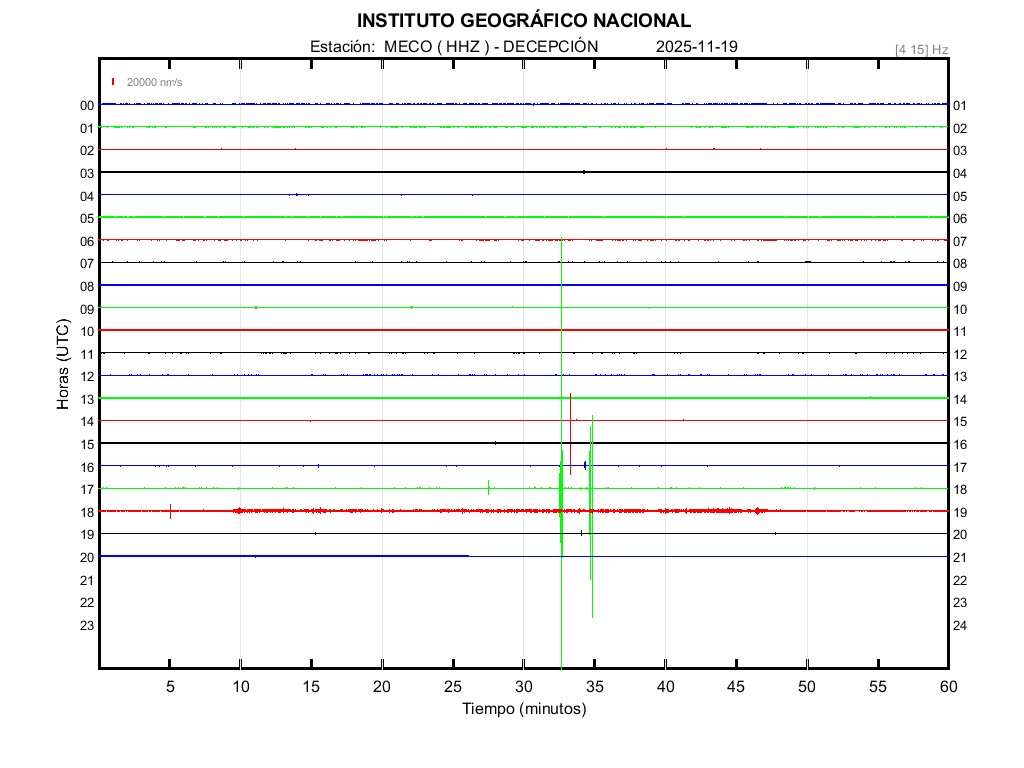The width and height of the screenshot is (1024, 768).
Task: Click hour label 10 on right axis
Action: tap(960, 309)
